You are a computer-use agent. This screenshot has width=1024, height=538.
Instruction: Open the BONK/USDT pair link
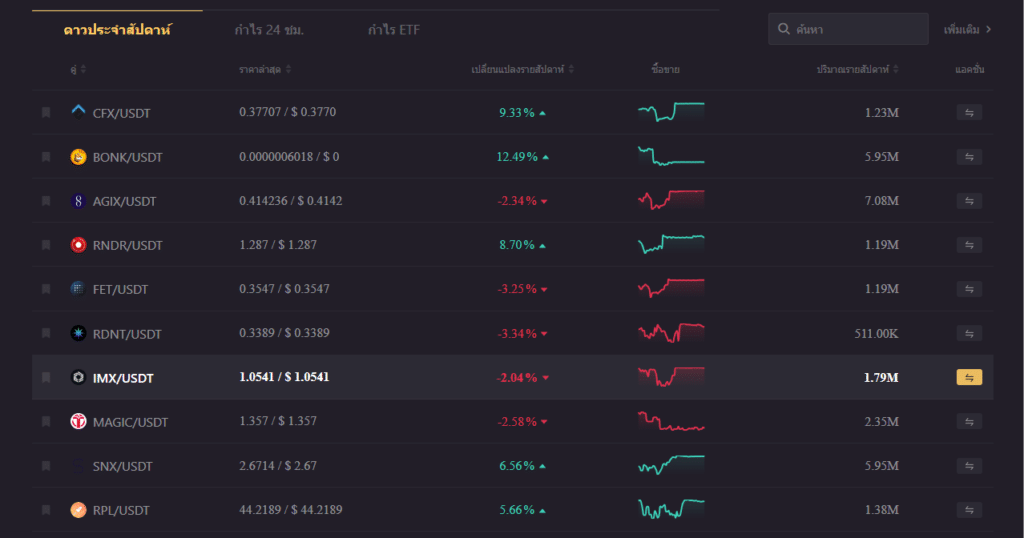tap(127, 157)
